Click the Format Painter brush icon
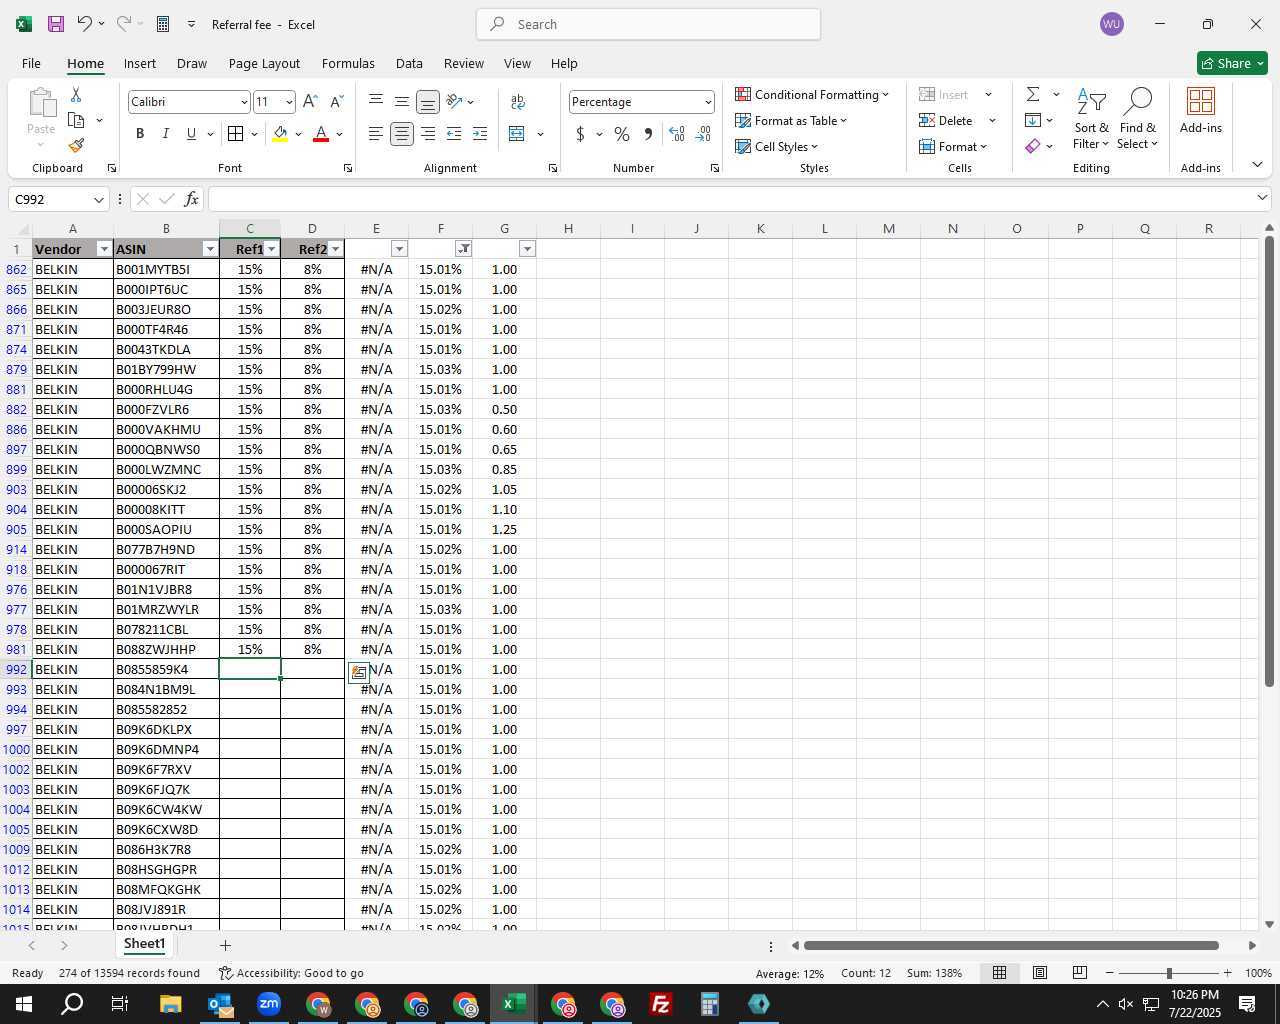Screen dimensions: 1280x1024 [x=76, y=146]
